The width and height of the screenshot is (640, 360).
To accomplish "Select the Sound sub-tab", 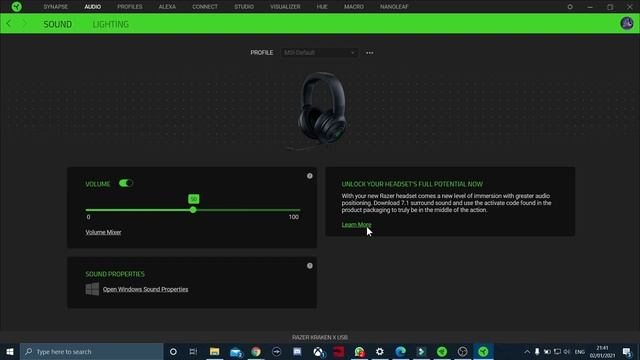I will tap(58, 24).
